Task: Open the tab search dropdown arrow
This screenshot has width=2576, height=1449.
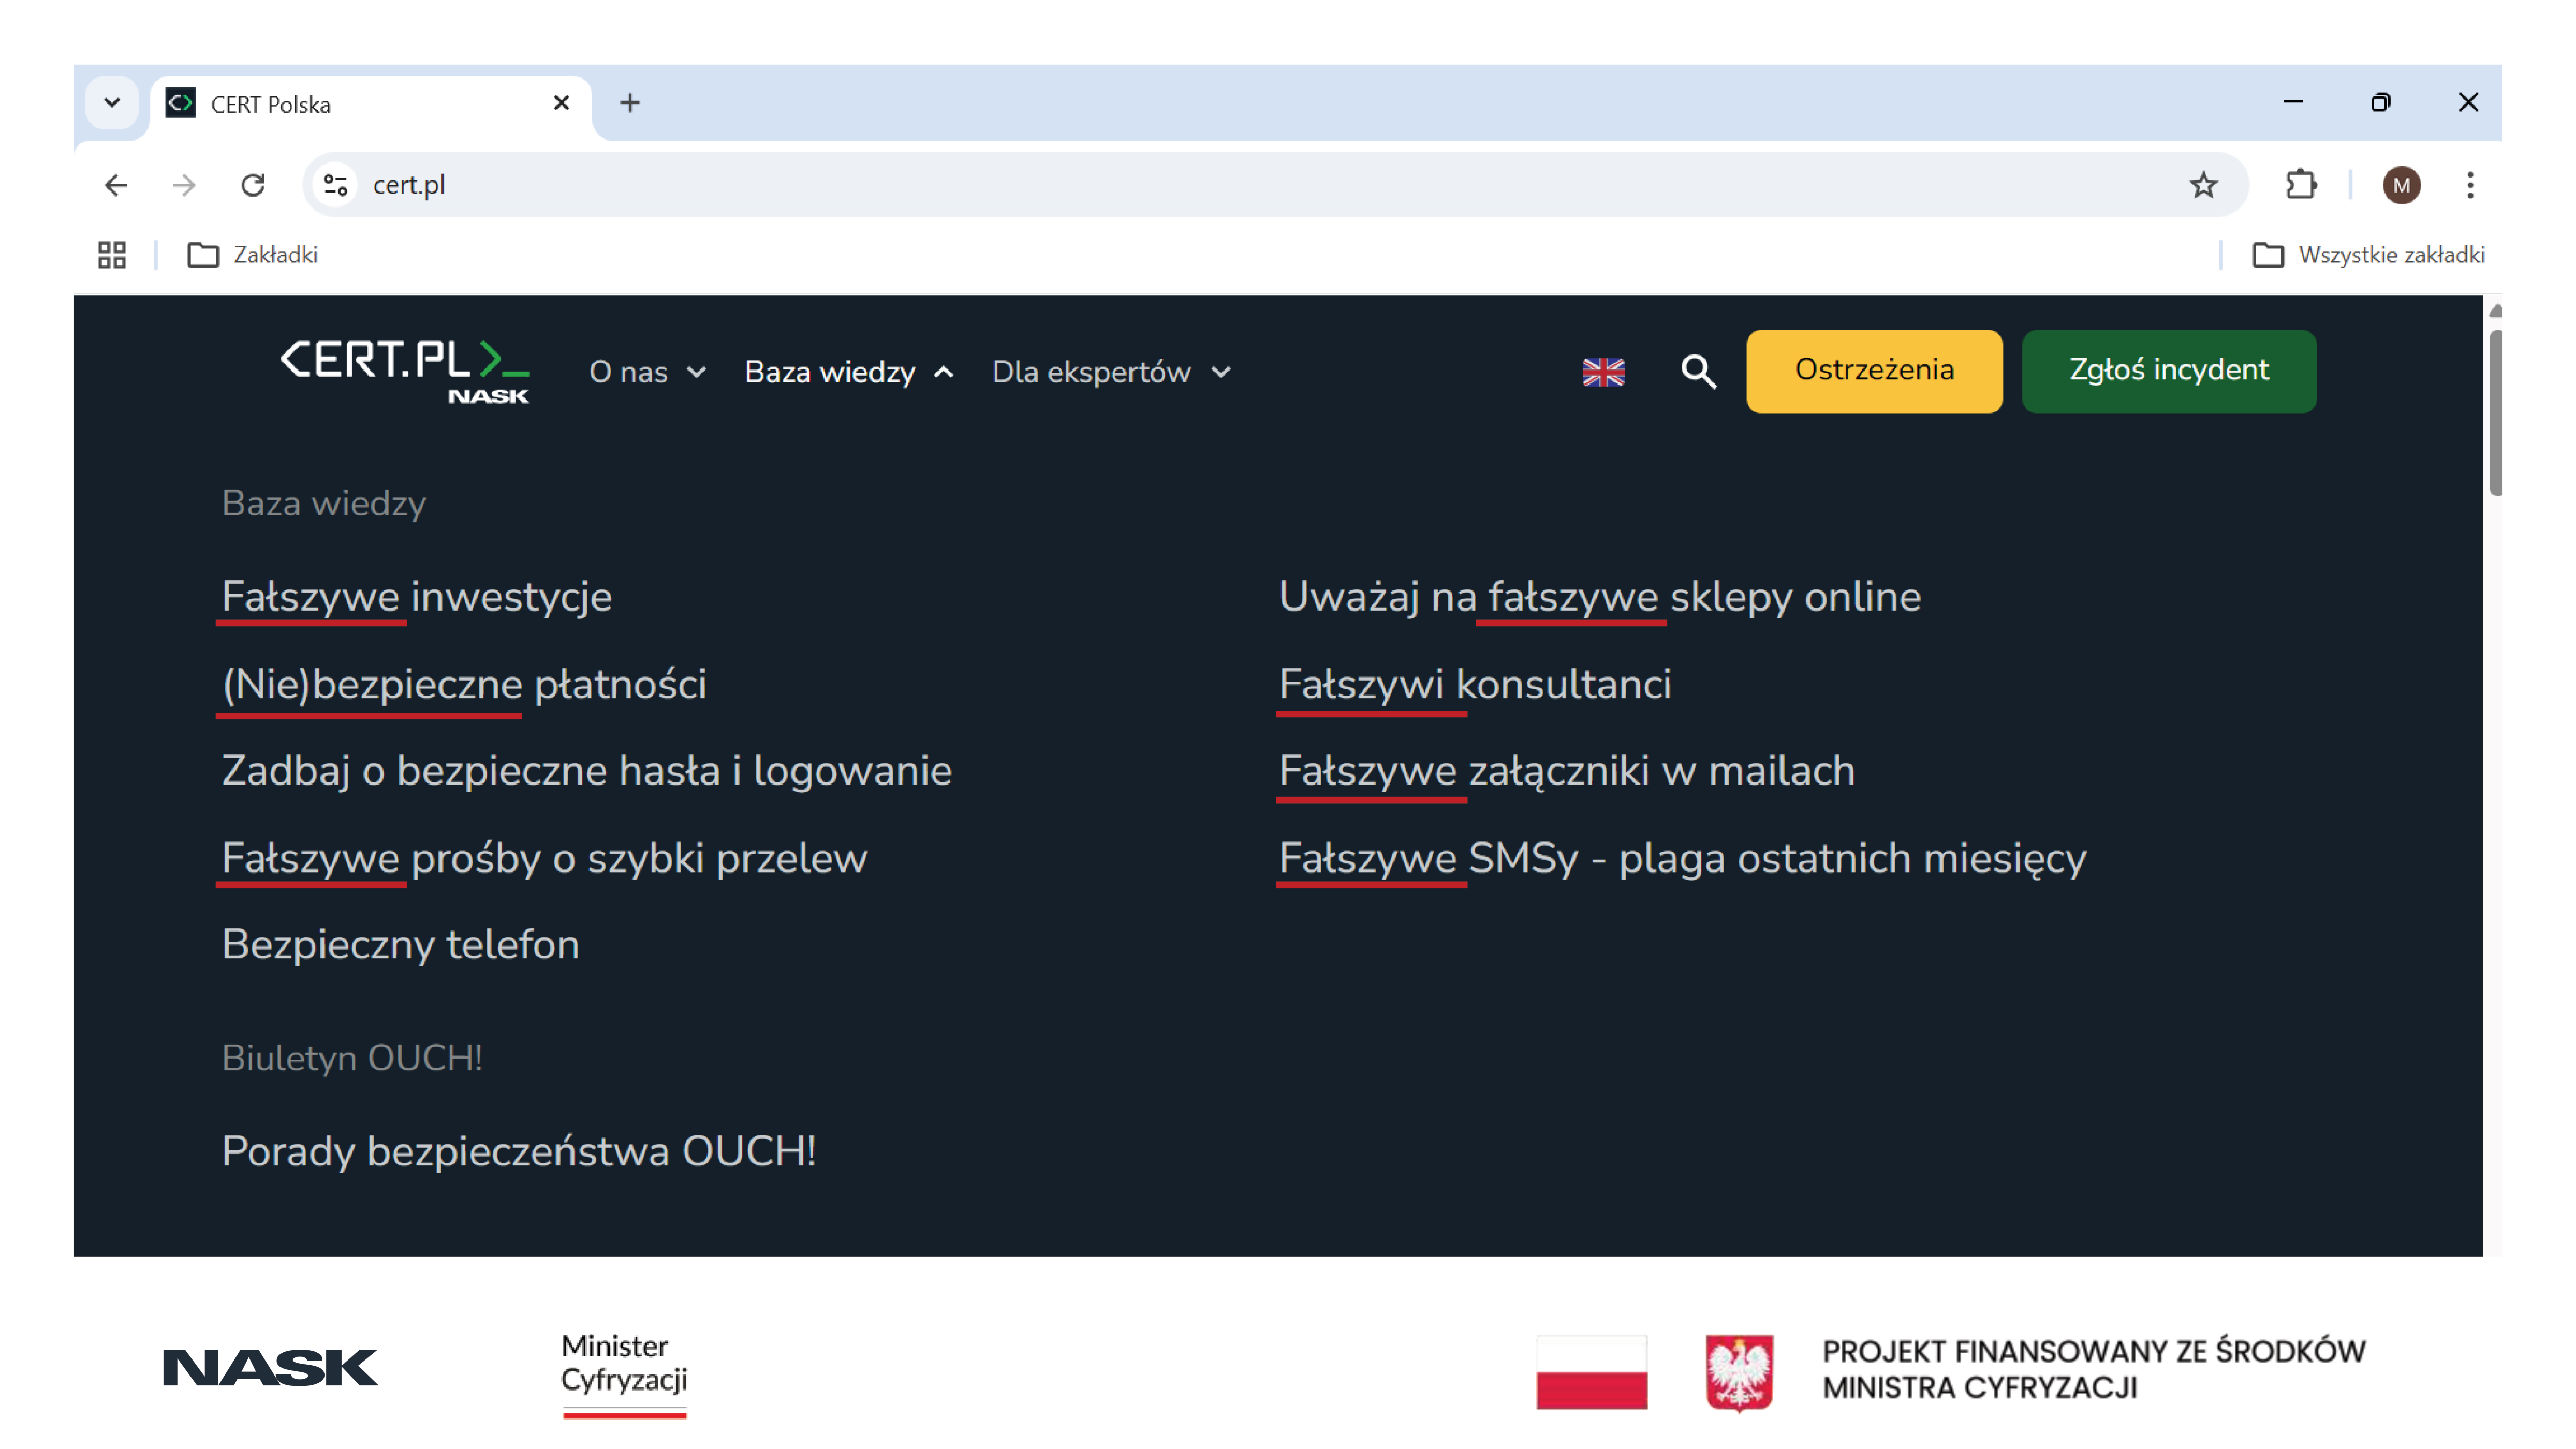Action: tap(112, 103)
